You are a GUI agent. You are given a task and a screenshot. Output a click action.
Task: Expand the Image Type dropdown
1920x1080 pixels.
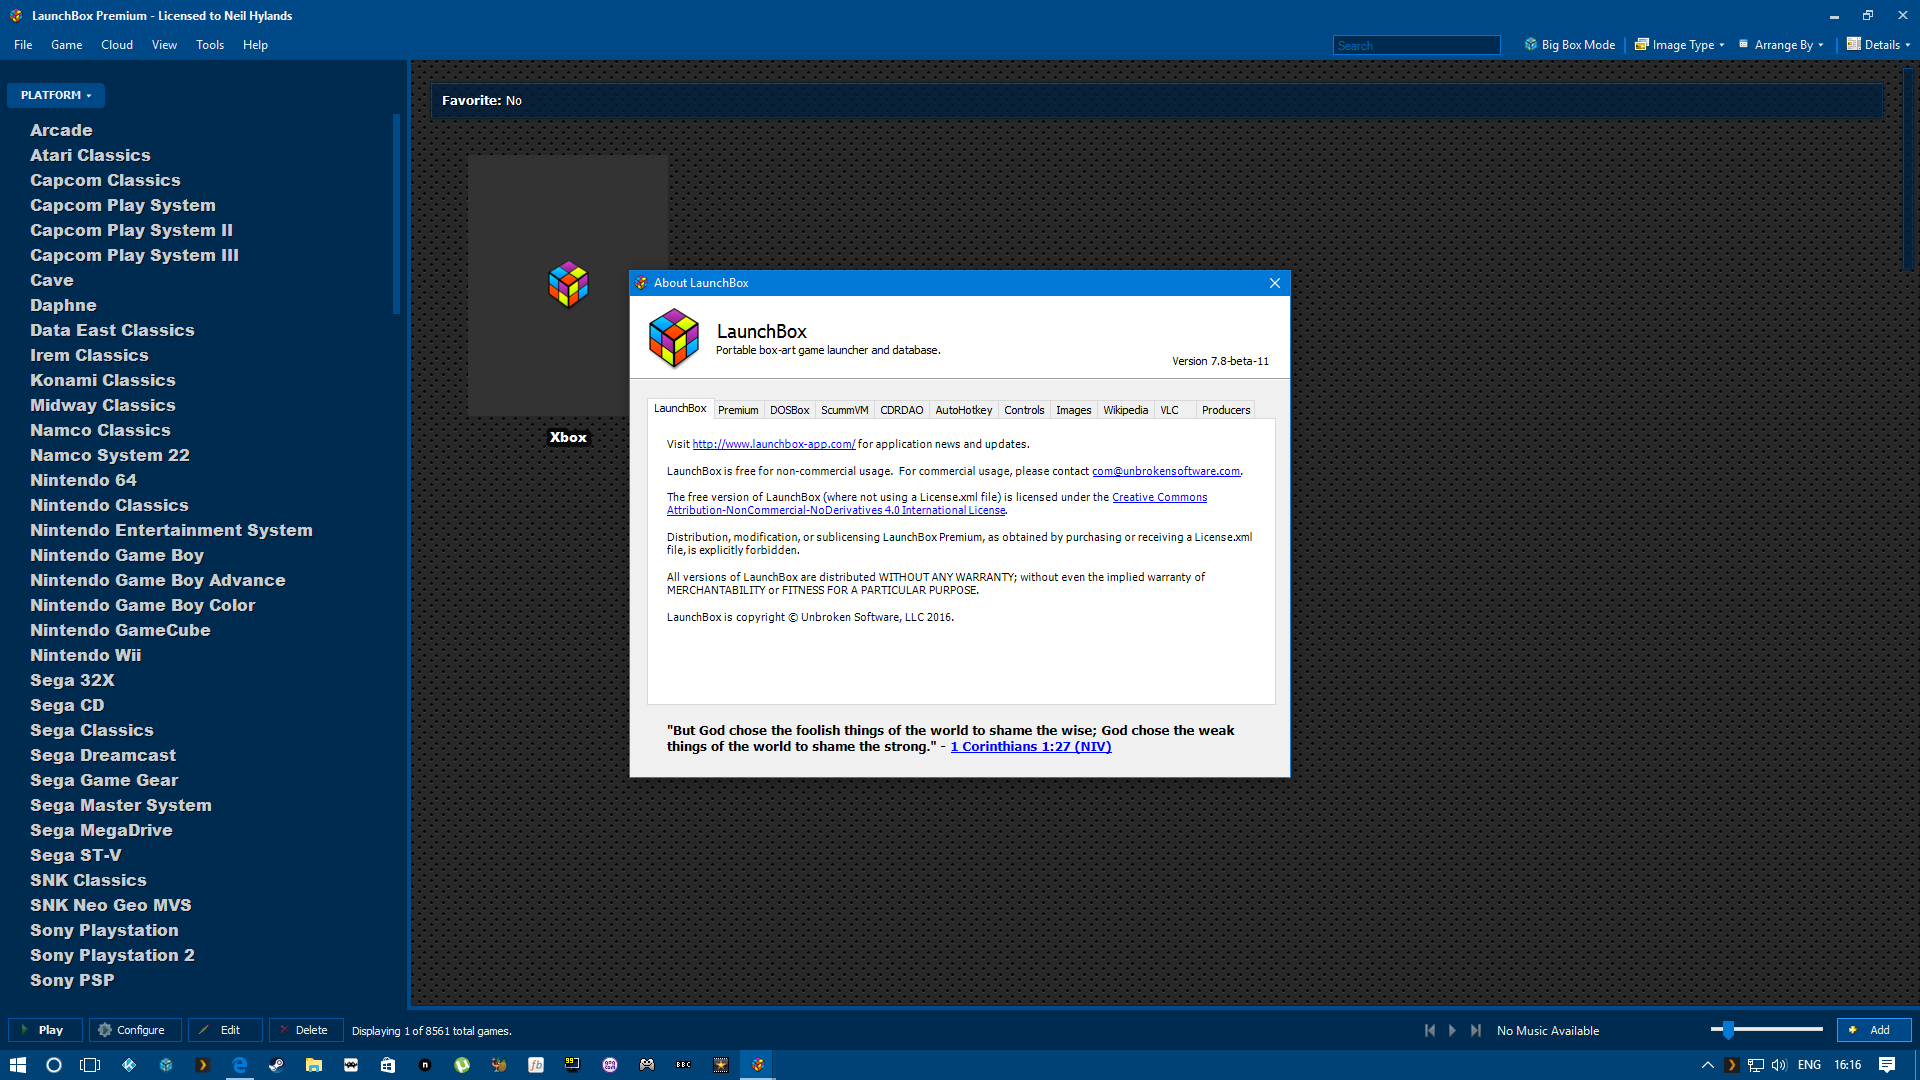(1681, 45)
